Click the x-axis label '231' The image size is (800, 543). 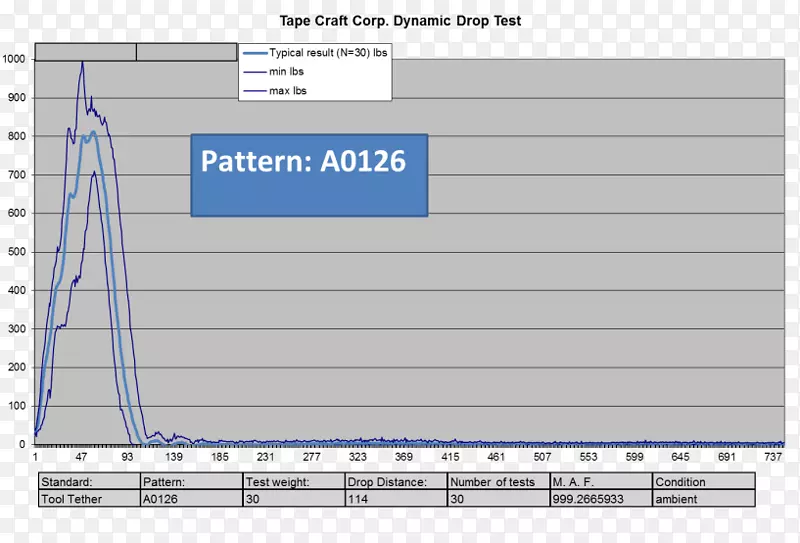265,457
